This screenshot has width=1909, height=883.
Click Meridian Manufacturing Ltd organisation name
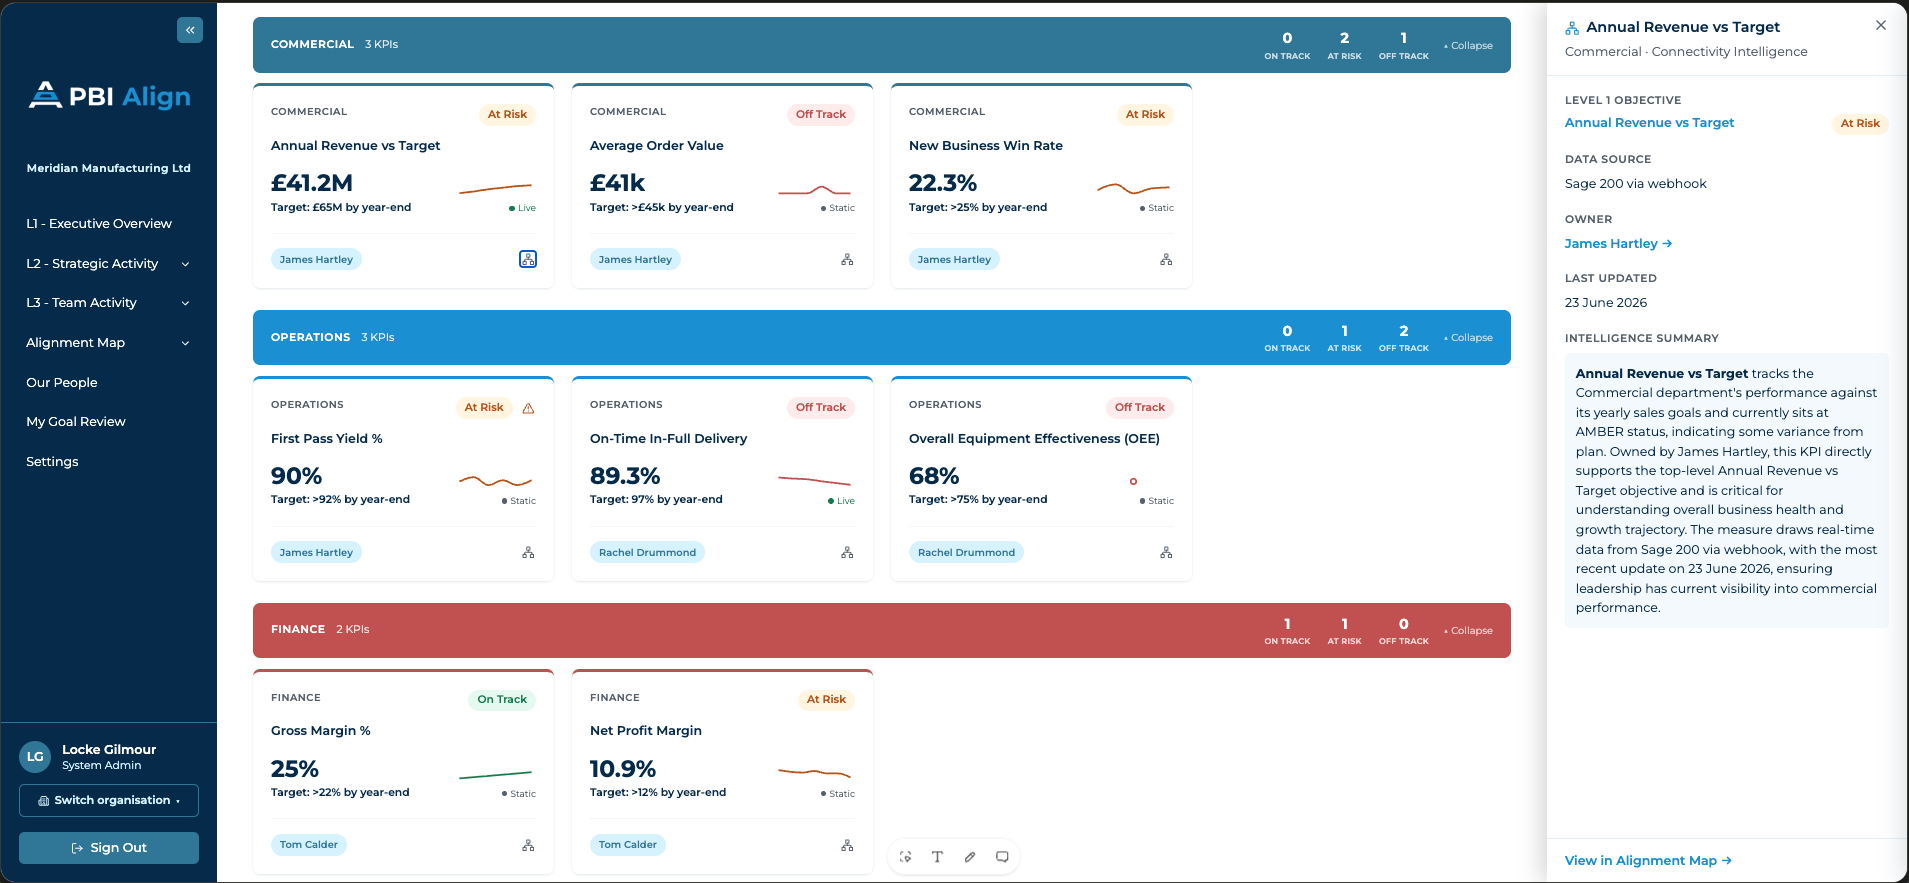(x=109, y=169)
